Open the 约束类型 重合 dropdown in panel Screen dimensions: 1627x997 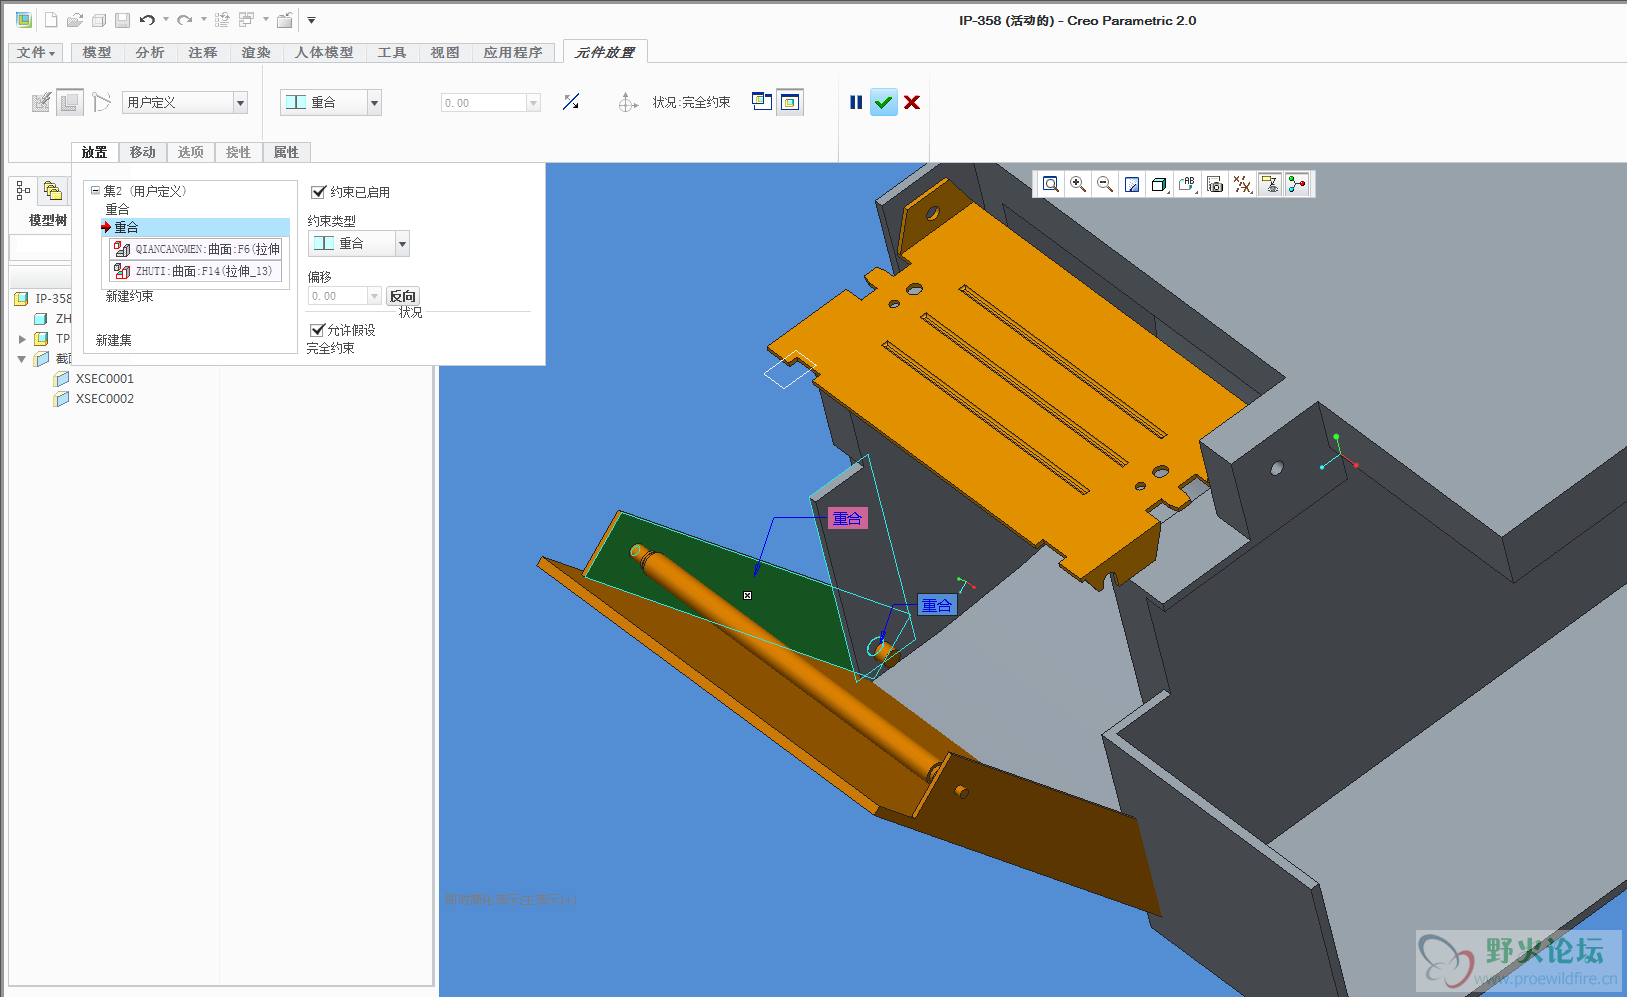pos(402,243)
